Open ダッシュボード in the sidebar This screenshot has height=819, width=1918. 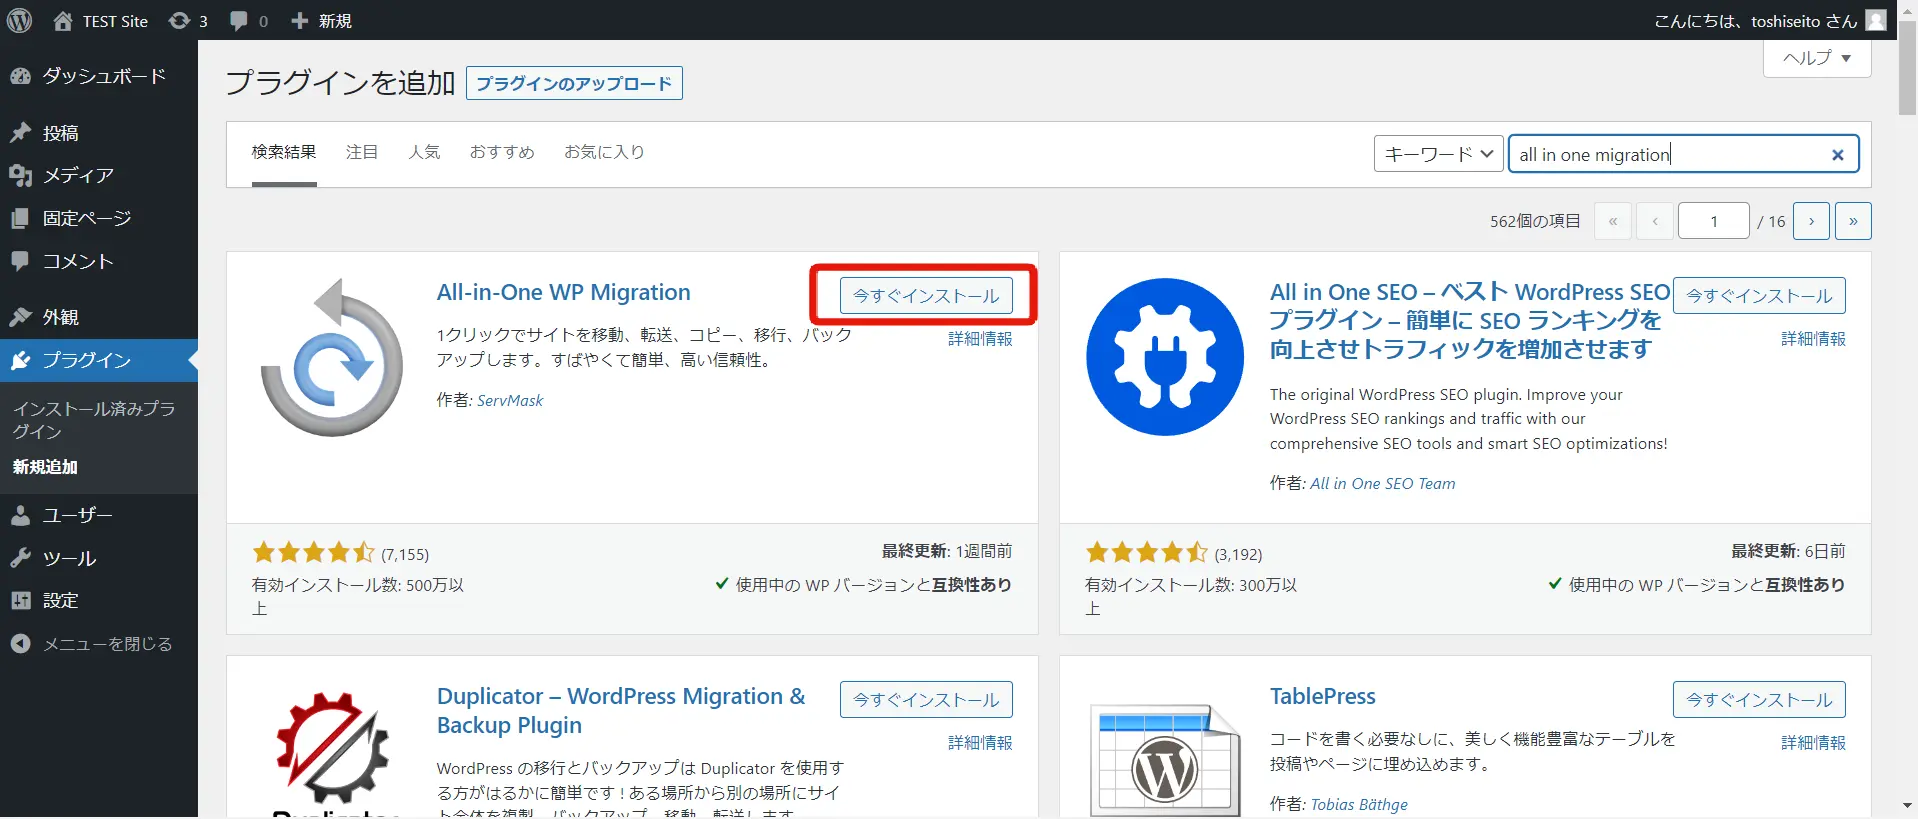(x=99, y=76)
